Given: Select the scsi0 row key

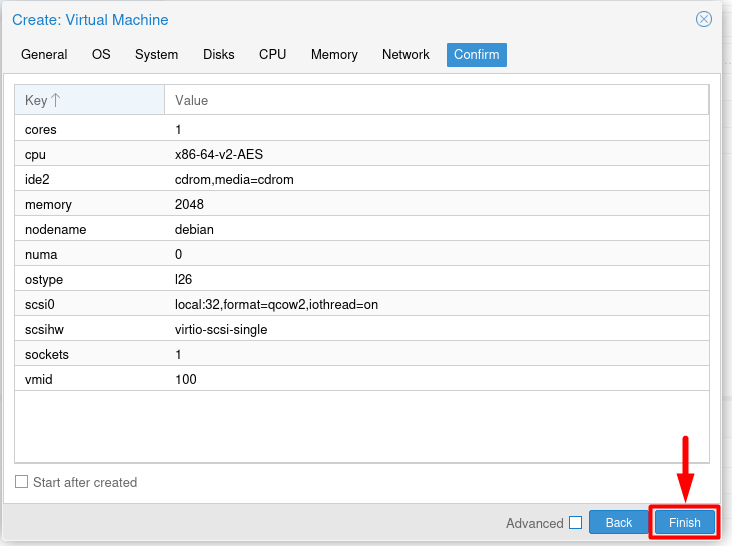Looking at the screenshot, I should pyautogui.click(x=40, y=305).
